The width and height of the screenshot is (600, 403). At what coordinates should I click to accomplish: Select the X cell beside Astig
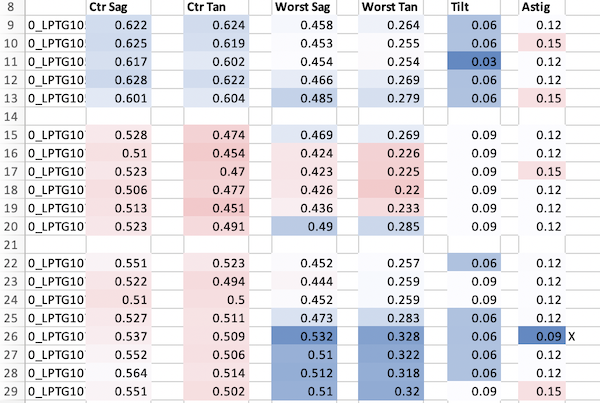pos(573,337)
